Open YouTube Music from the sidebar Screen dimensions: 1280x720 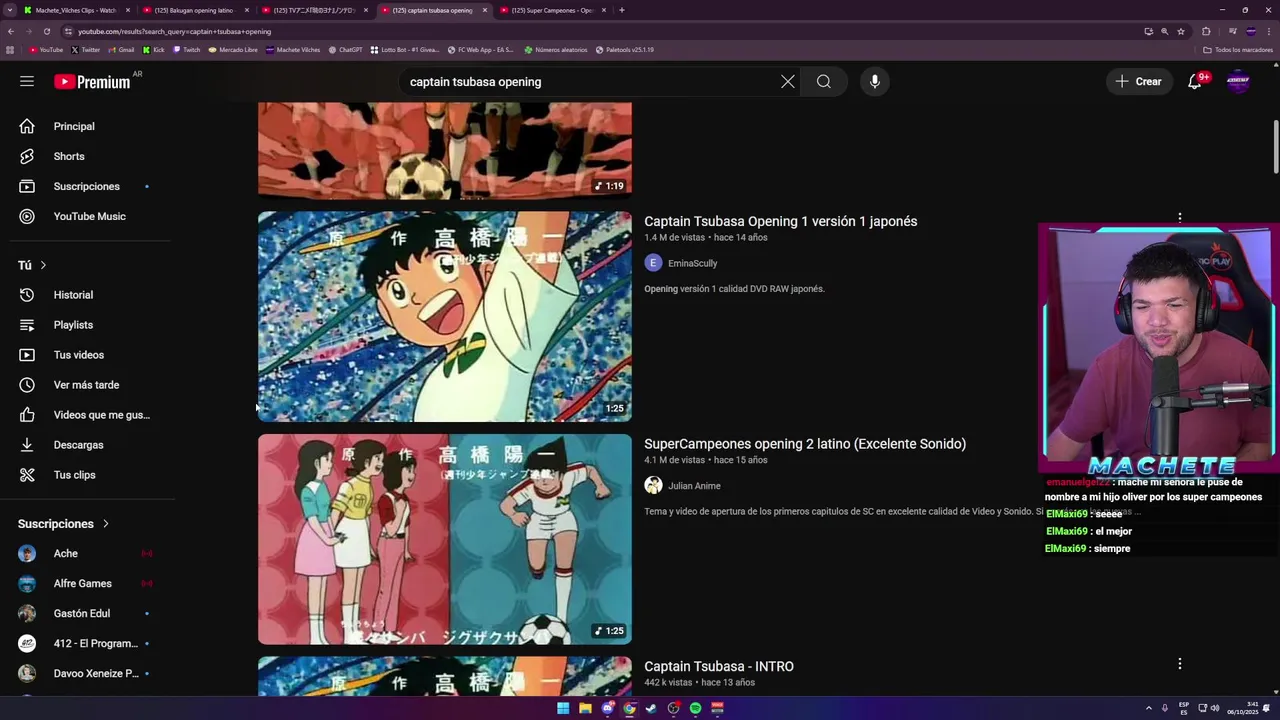tap(88, 216)
